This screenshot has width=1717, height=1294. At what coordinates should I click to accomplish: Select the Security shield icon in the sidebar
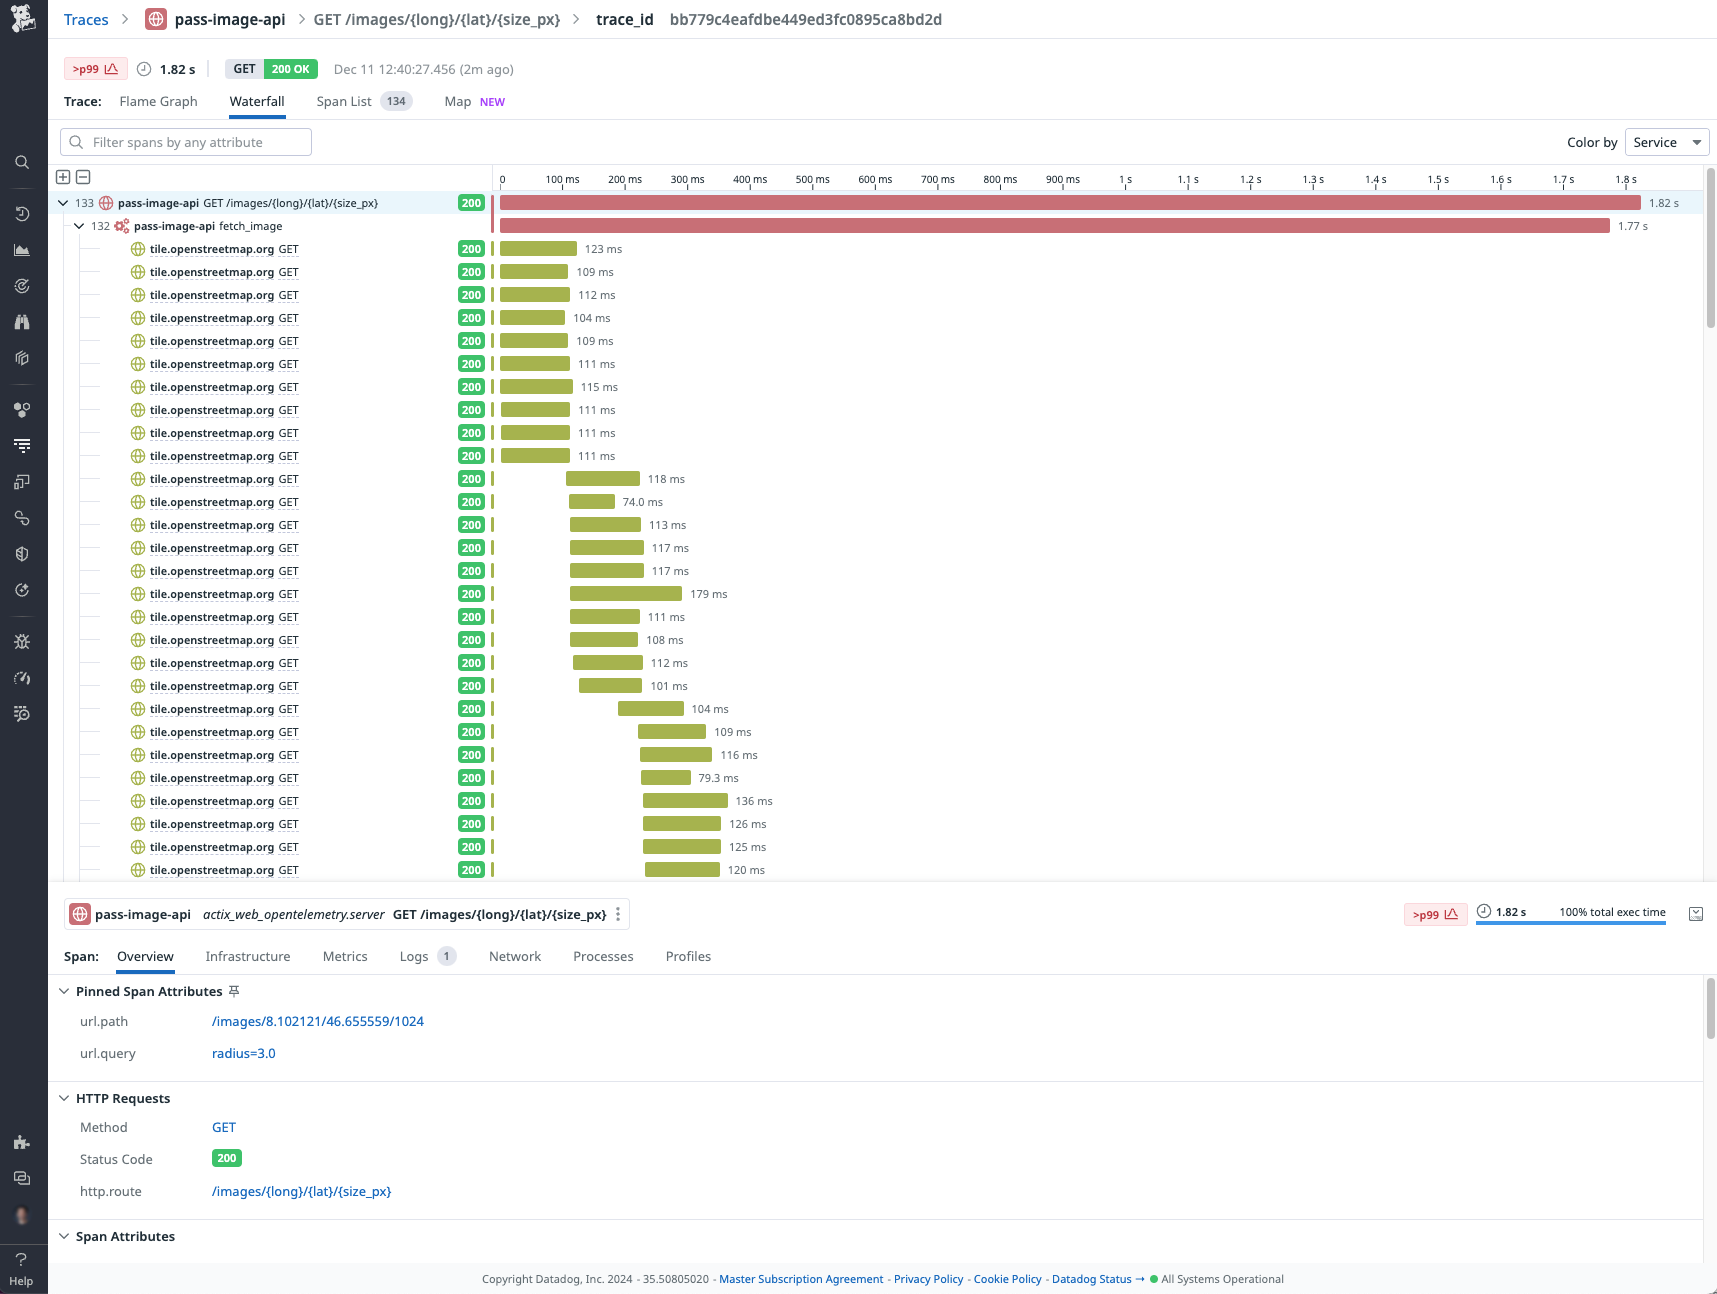coord(22,553)
